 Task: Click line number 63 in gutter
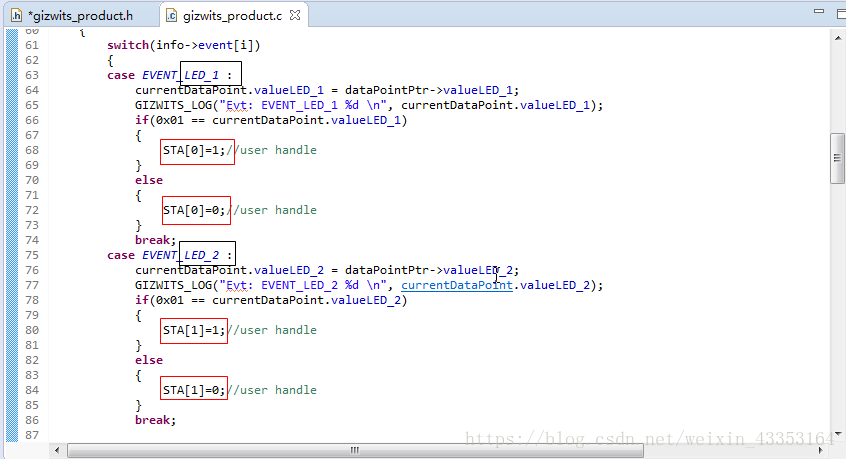tap(32, 75)
